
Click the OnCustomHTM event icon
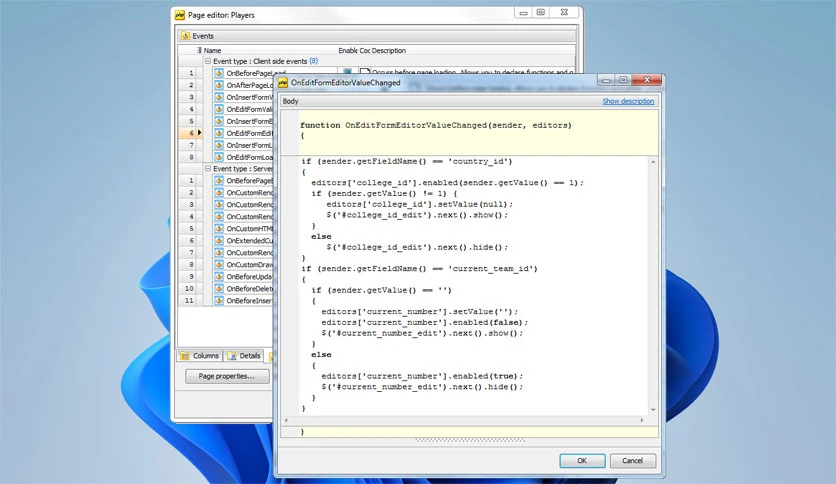tap(219, 229)
